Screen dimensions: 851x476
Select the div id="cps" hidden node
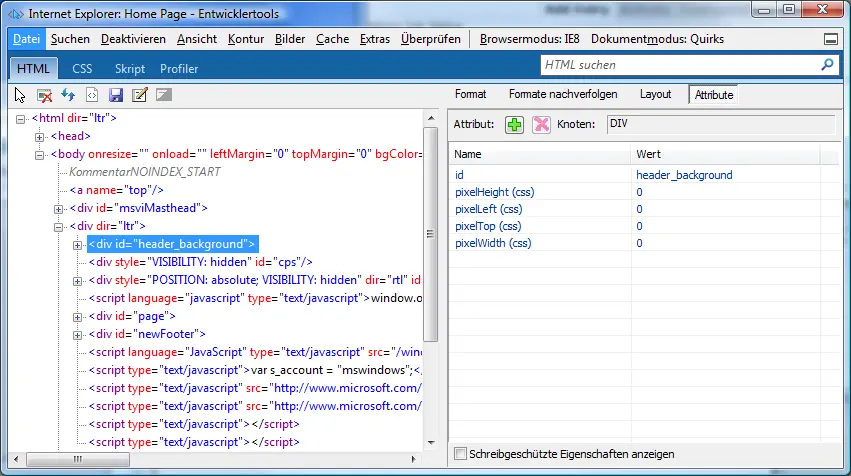click(x=200, y=262)
